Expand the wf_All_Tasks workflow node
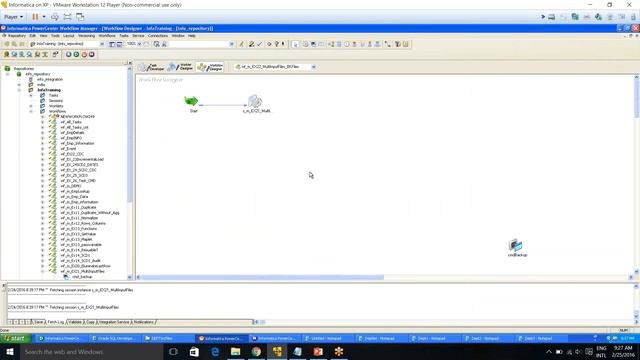 coord(42,122)
